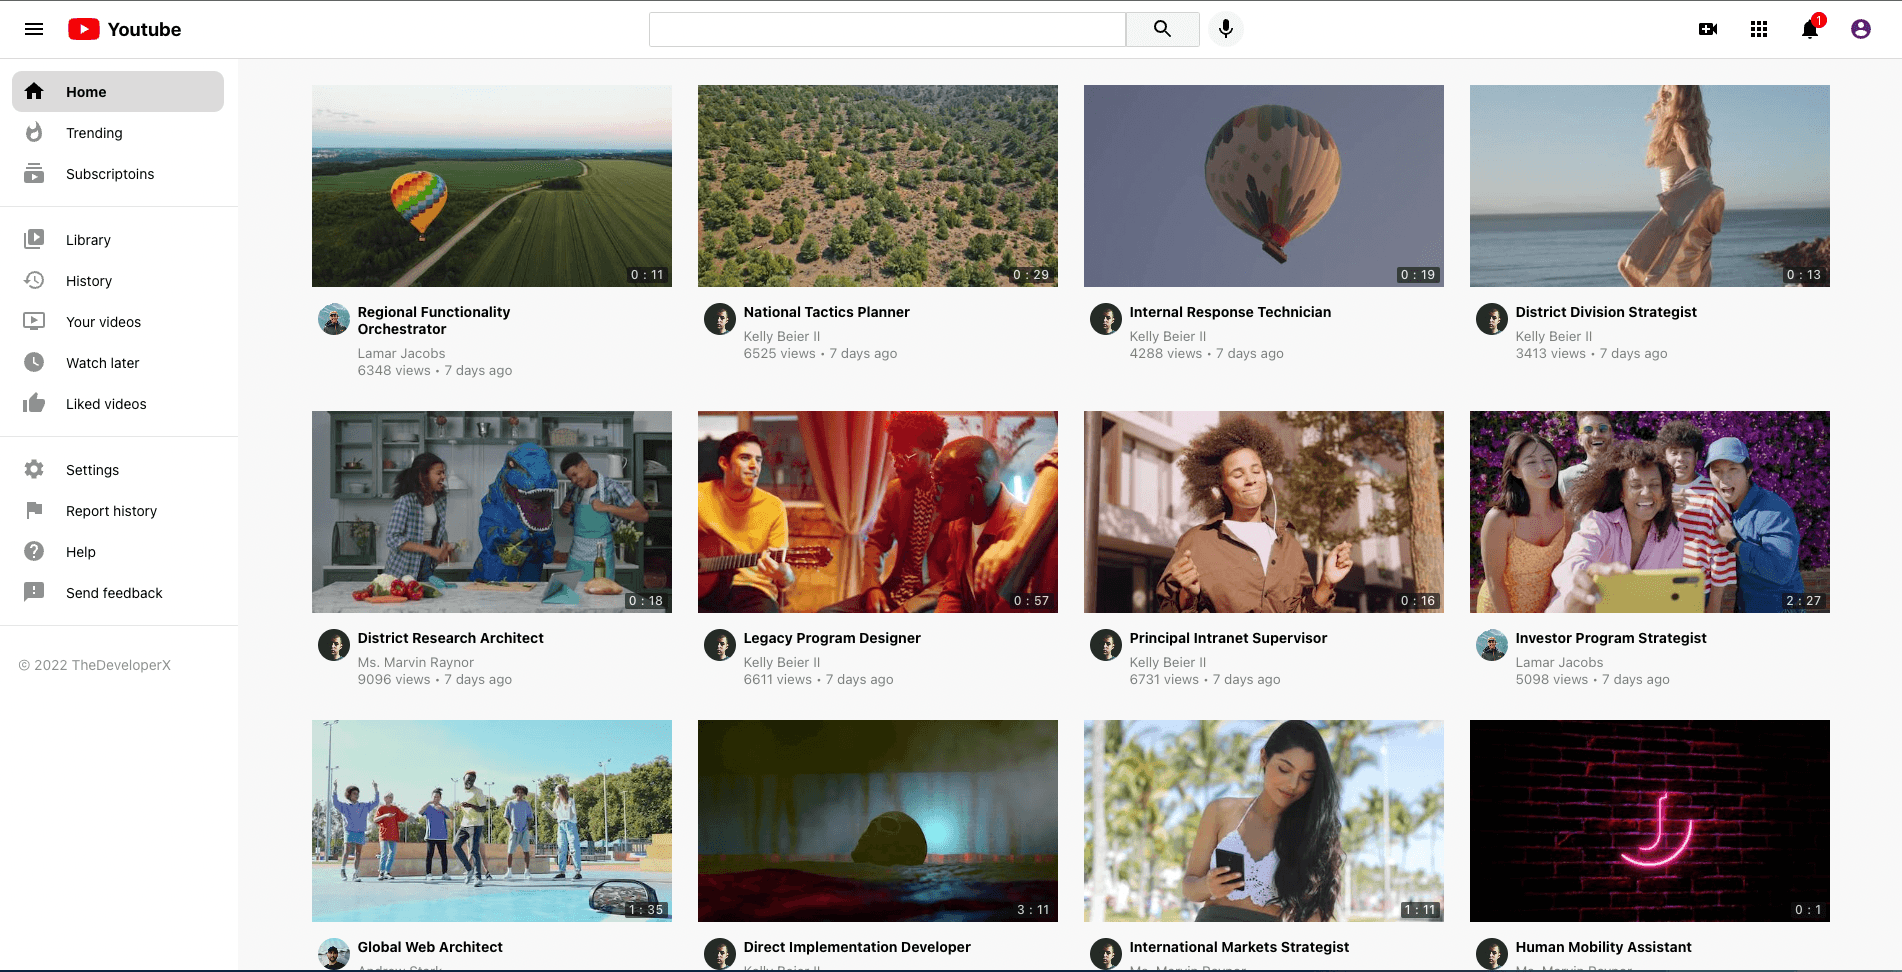Open National Tactics Planner title link
The image size is (1902, 972).
pos(826,312)
